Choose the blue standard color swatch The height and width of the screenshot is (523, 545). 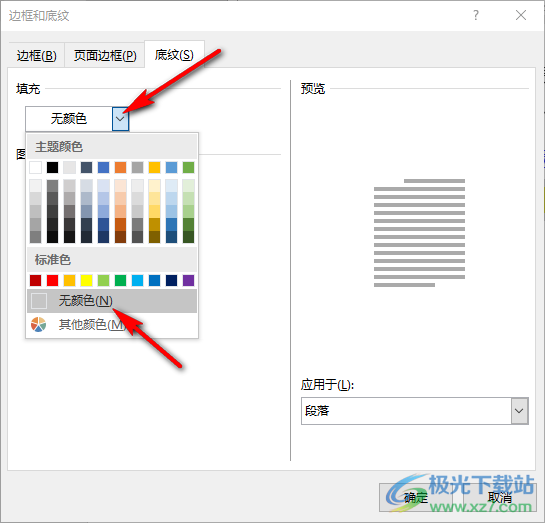coord(155,280)
